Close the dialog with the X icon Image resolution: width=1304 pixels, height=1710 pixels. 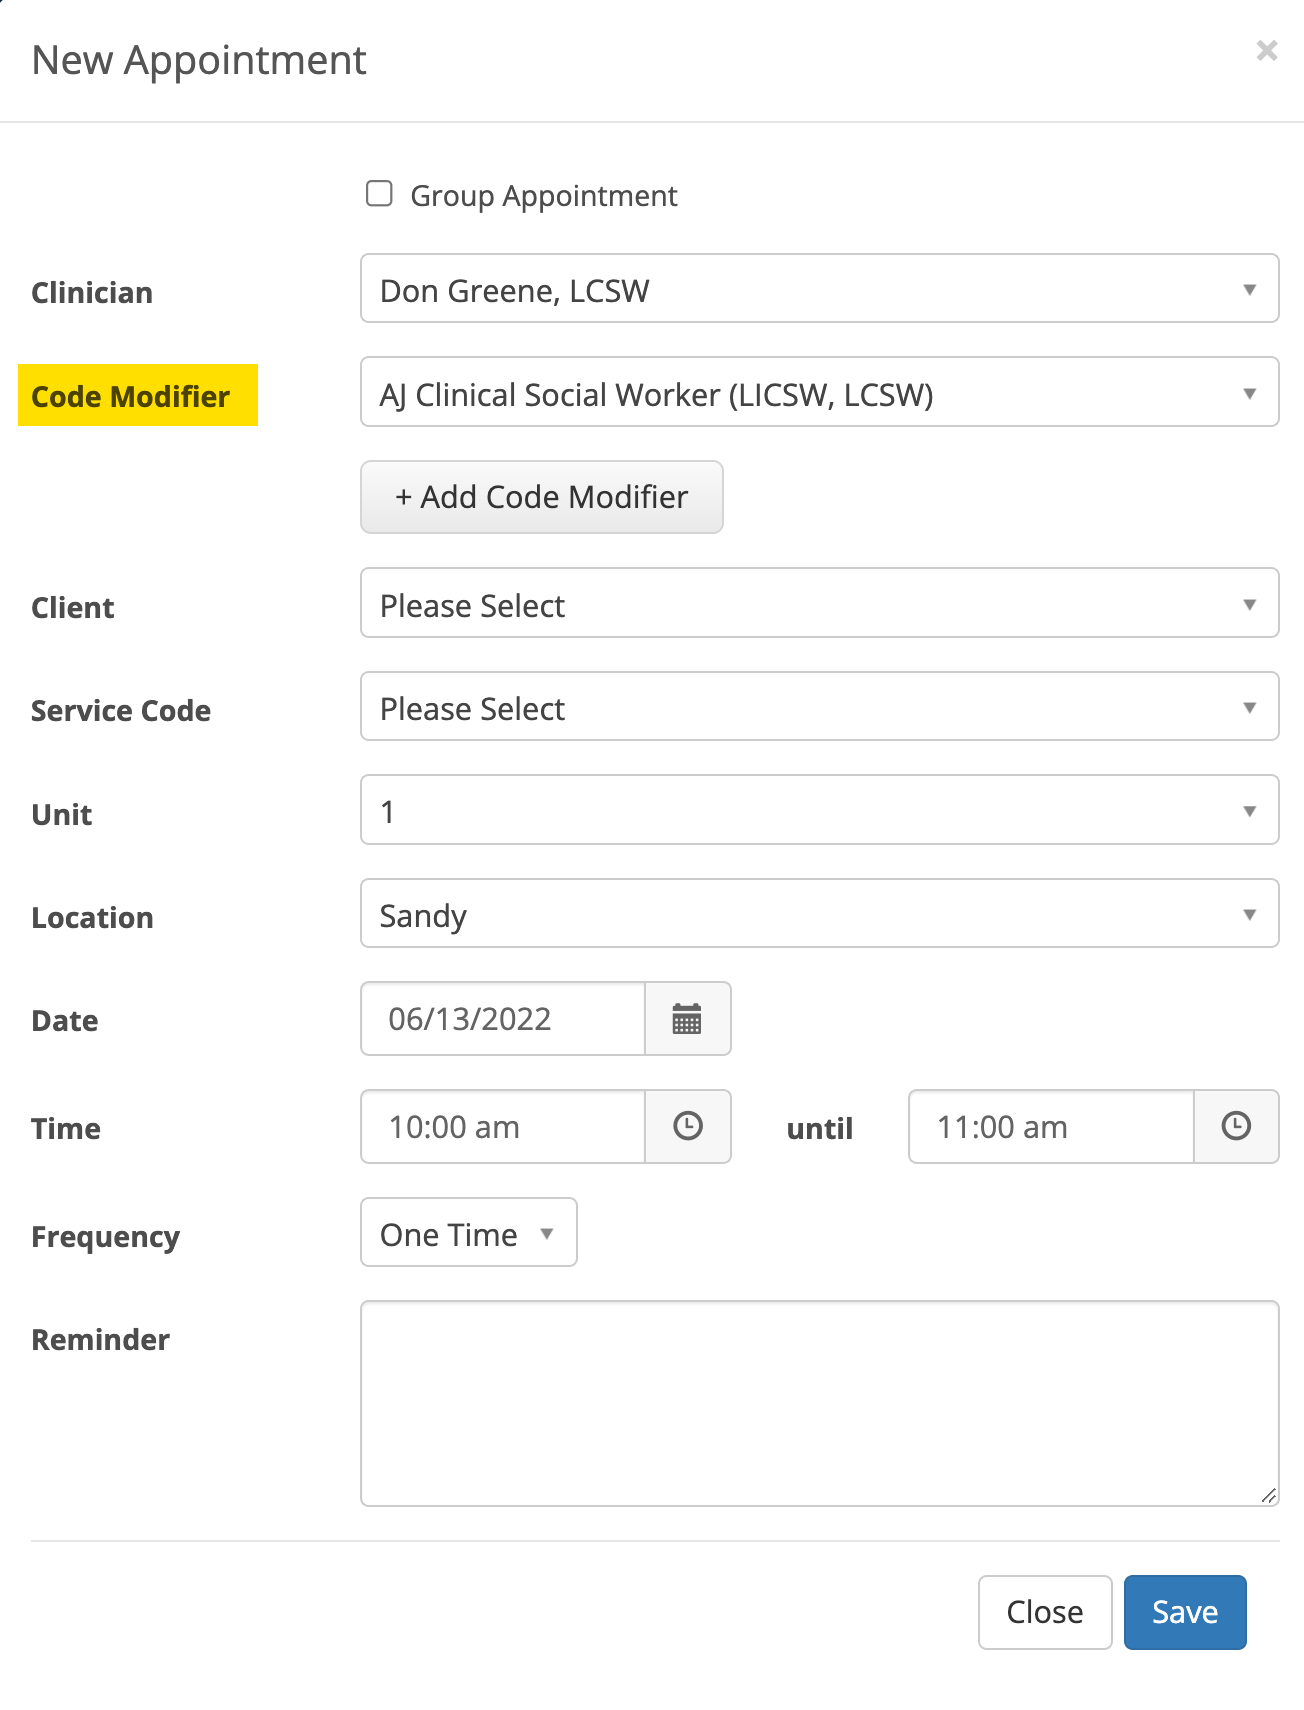pyautogui.click(x=1266, y=51)
